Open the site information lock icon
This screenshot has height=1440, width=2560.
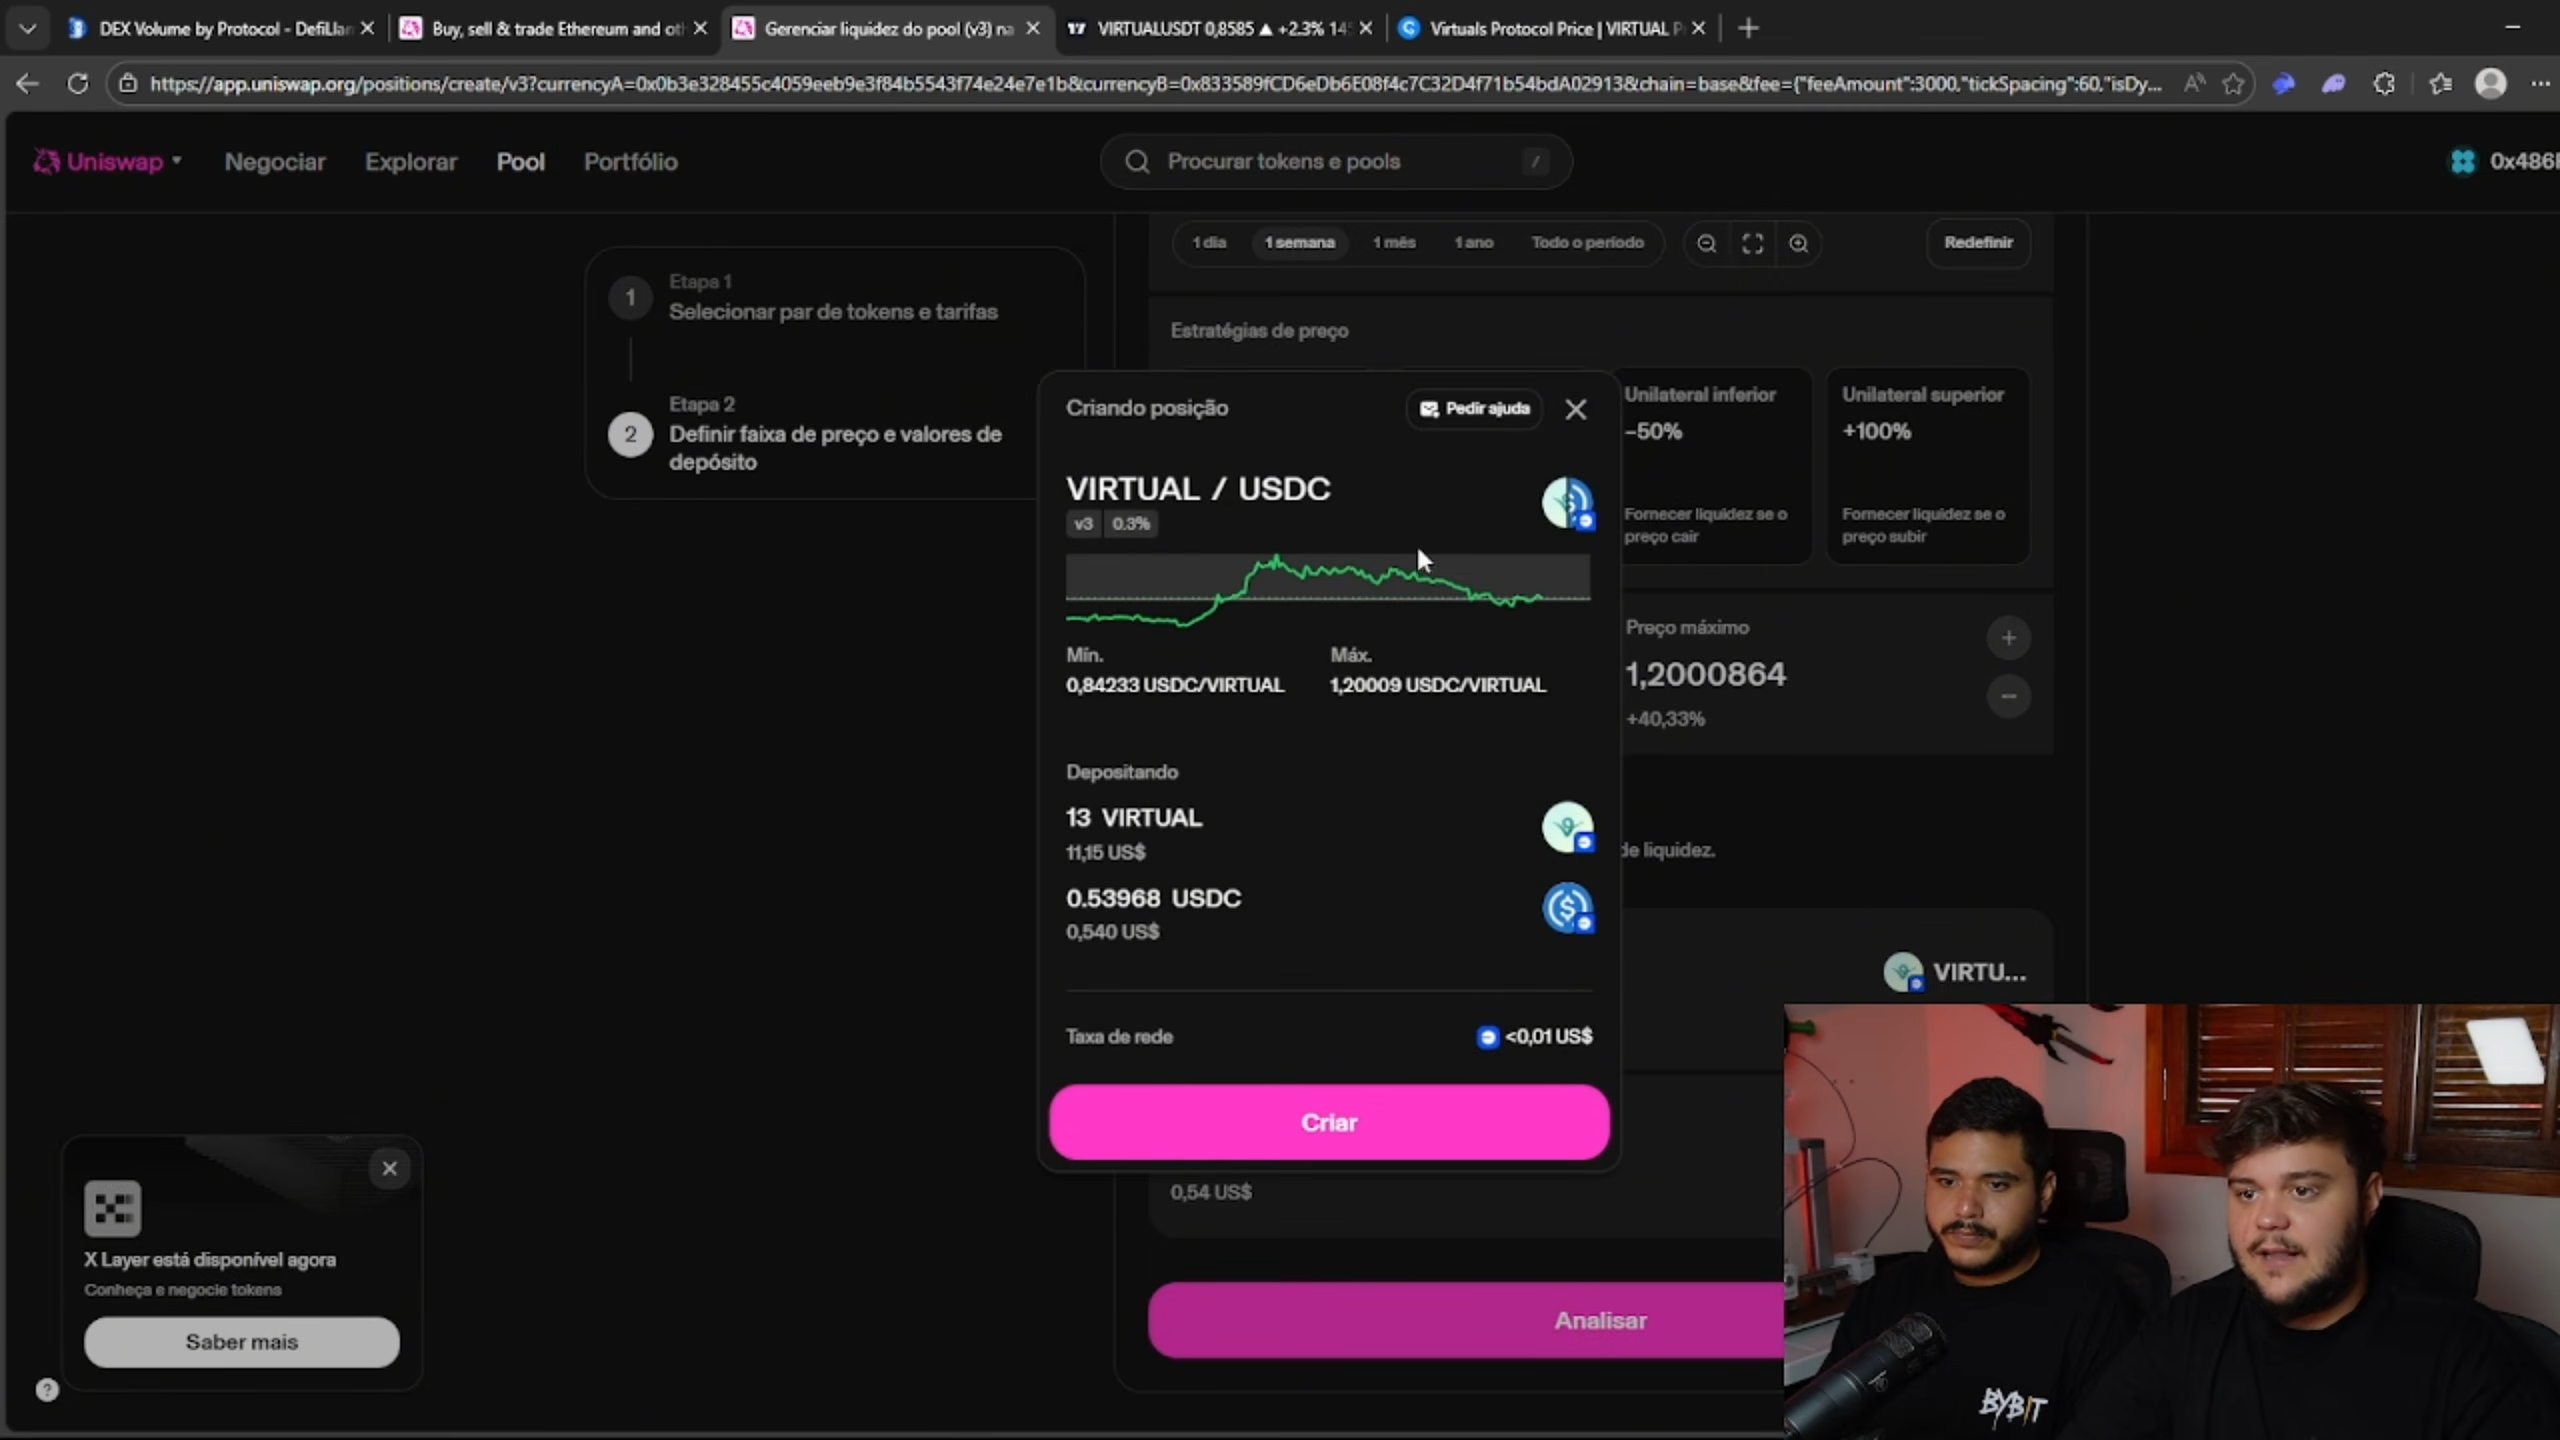[x=128, y=84]
